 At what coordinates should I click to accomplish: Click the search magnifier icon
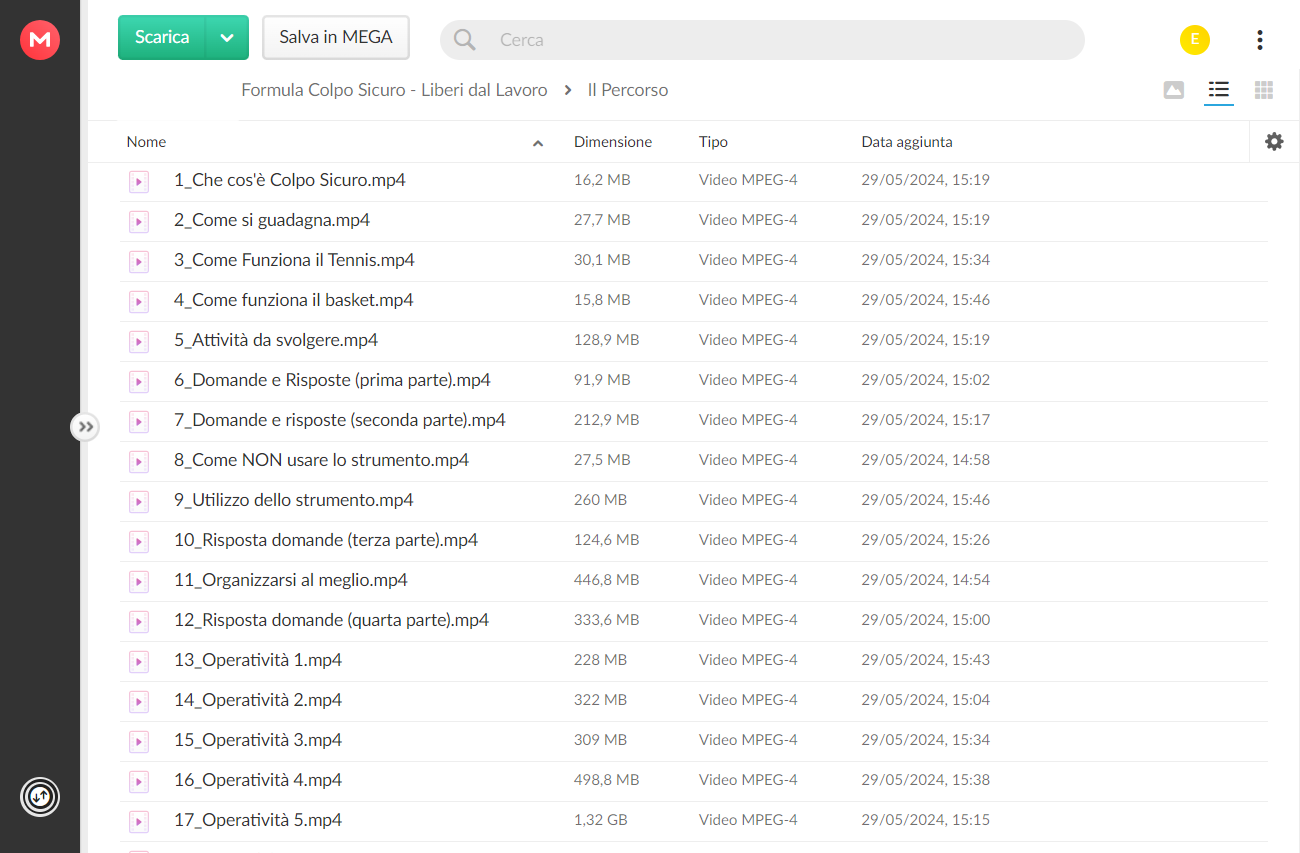tap(465, 40)
